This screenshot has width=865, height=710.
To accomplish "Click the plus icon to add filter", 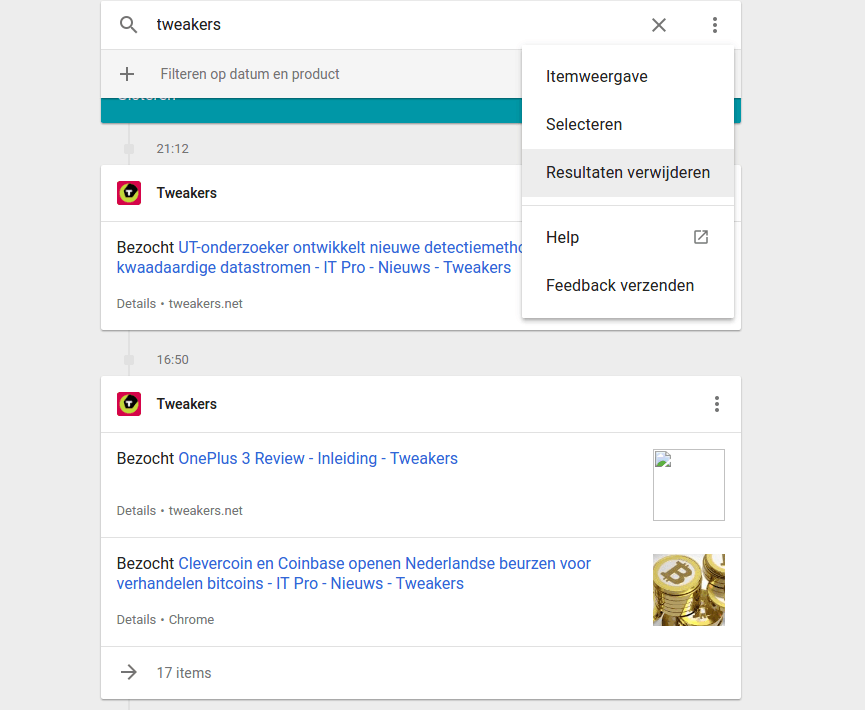I will click(127, 74).
